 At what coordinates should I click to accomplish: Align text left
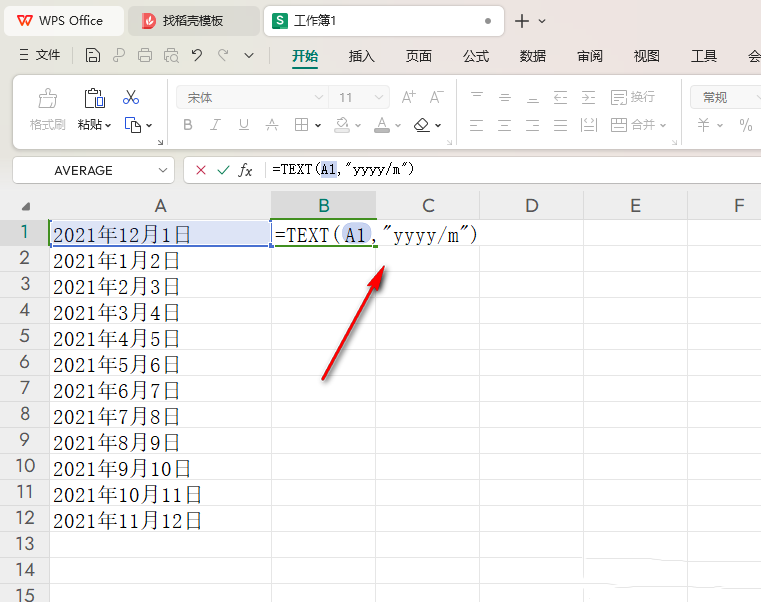477,125
